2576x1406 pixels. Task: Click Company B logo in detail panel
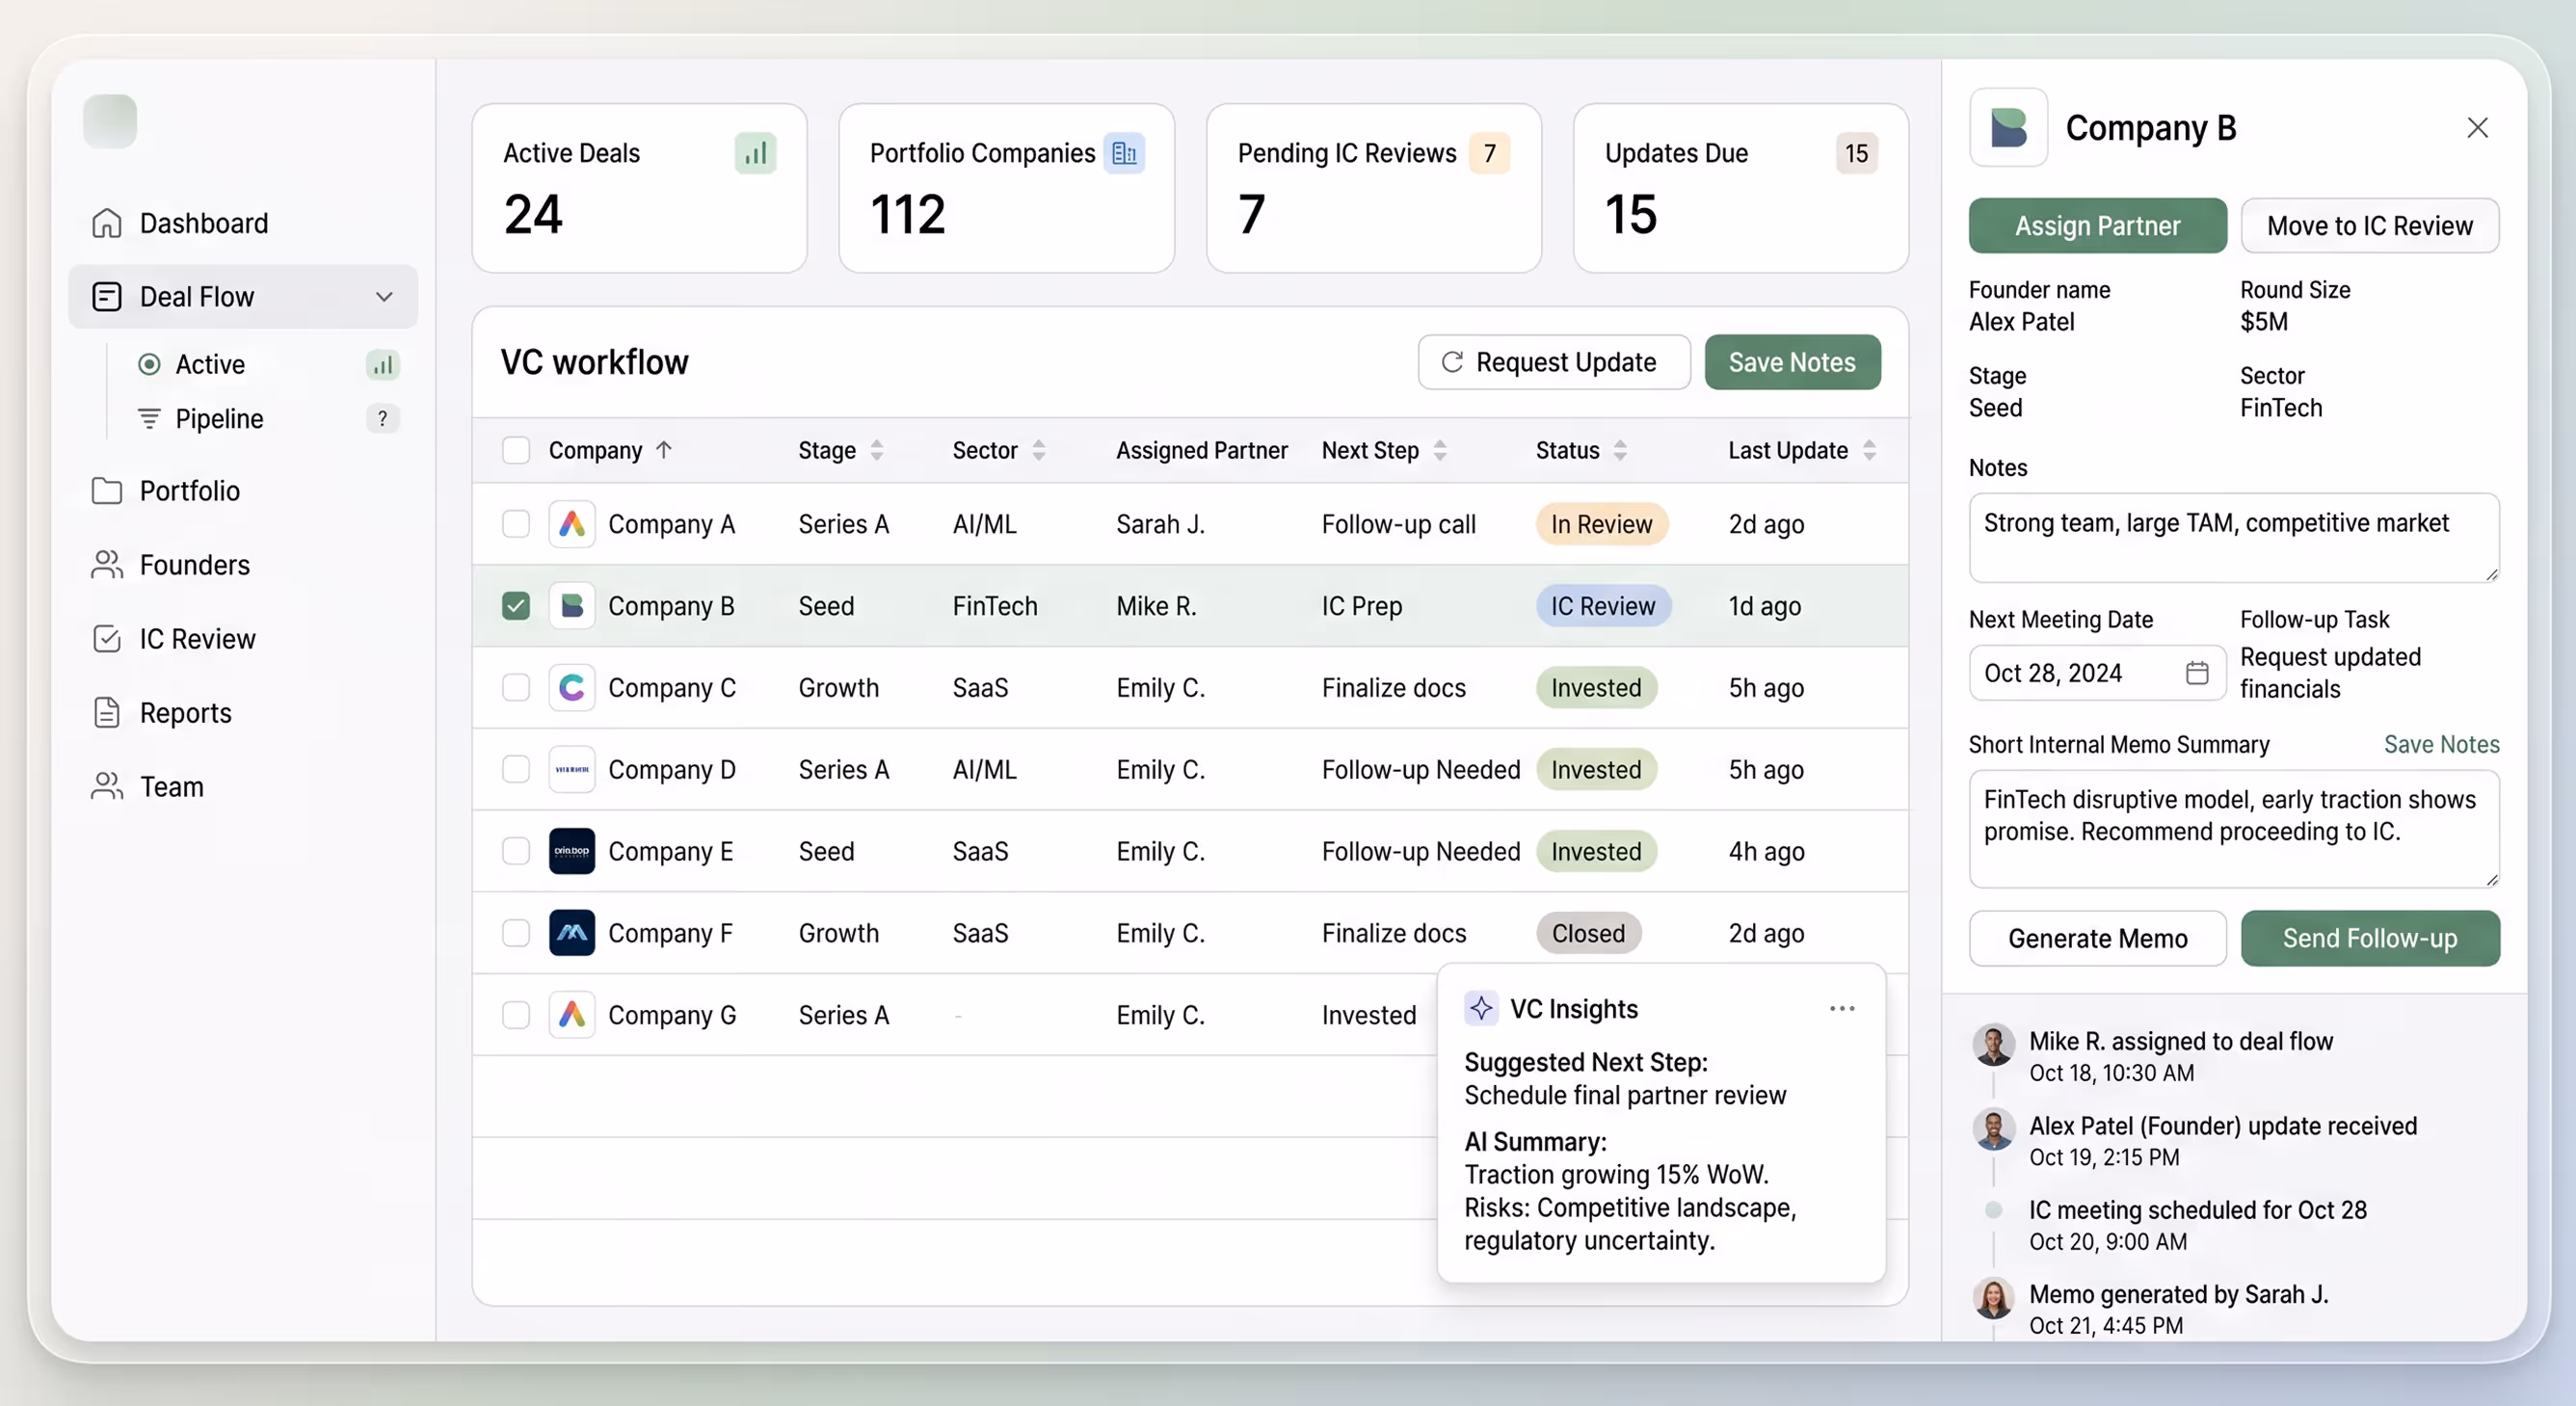[2008, 128]
